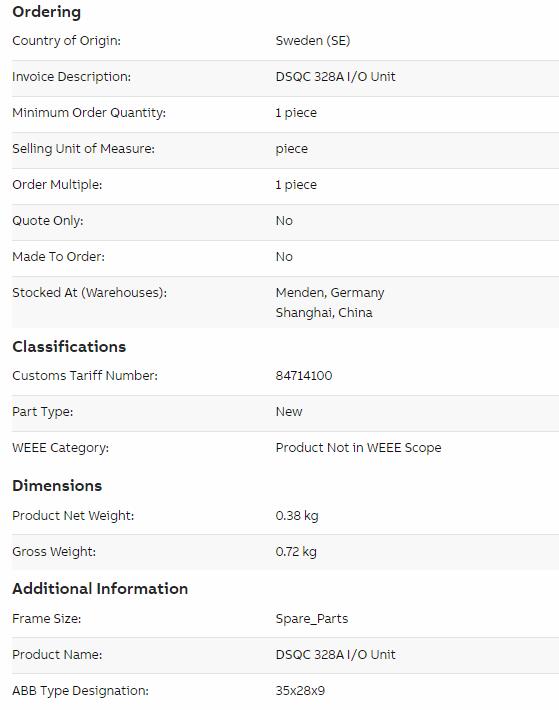This screenshot has width=559, height=710.
Task: Click the Classifications section heading
Action: tap(69, 346)
